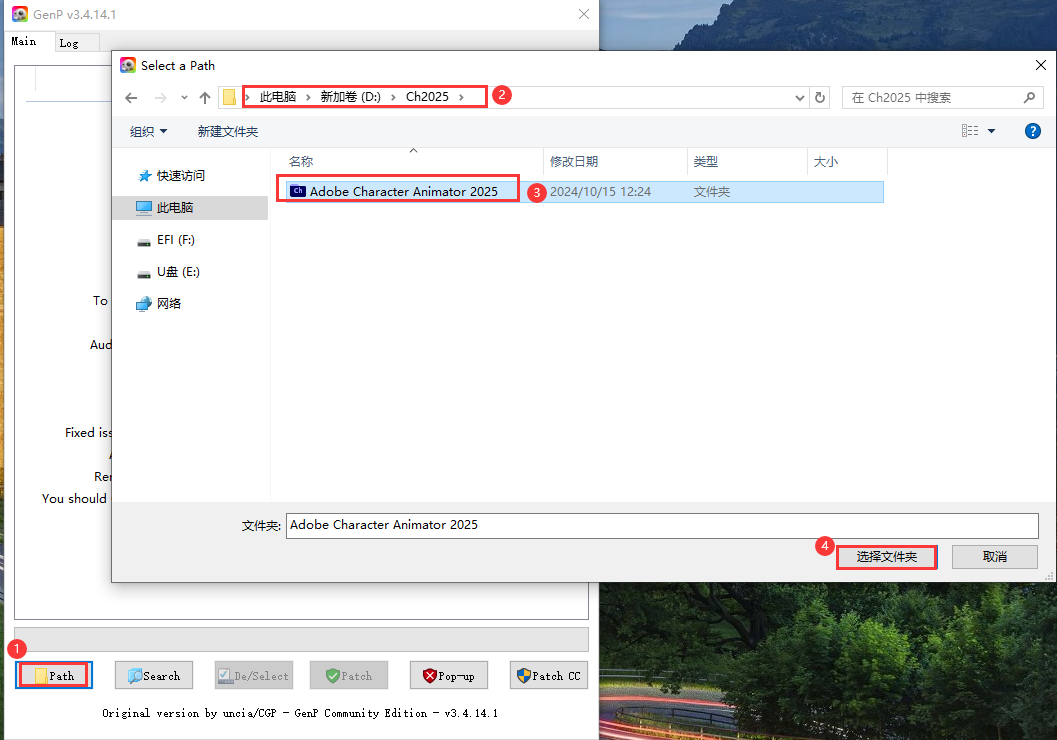Screen dimensions: 1057x740
Task: Click the magnifier search icon
Action: (1029, 98)
